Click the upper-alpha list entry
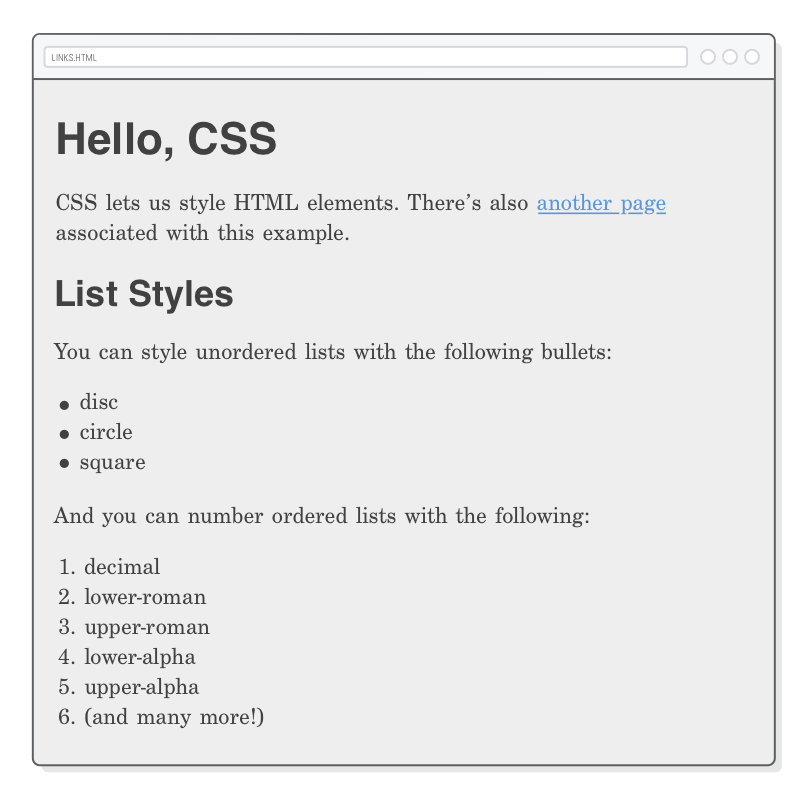The width and height of the screenshot is (808, 800). [x=140, y=687]
